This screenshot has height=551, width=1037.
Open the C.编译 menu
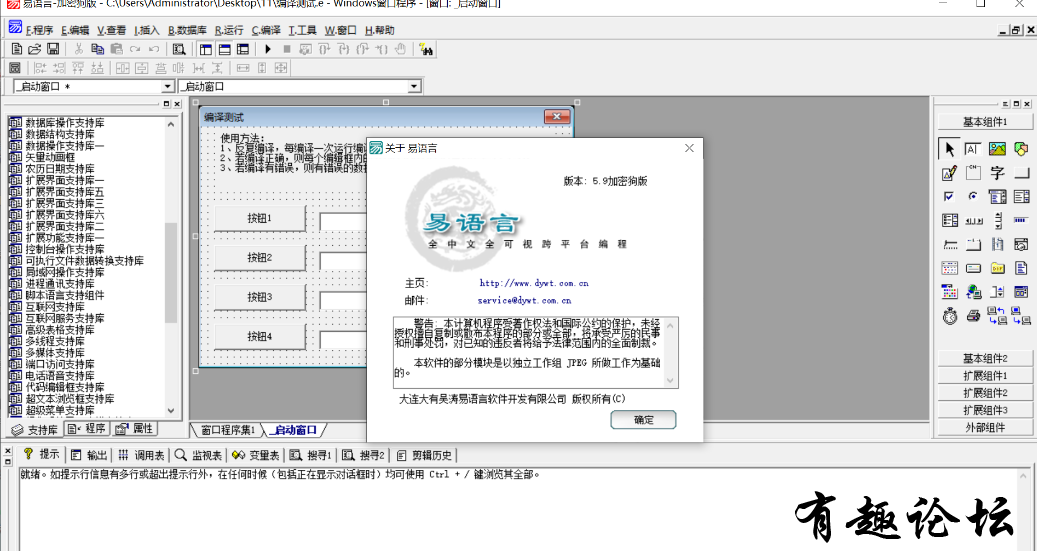click(266, 30)
